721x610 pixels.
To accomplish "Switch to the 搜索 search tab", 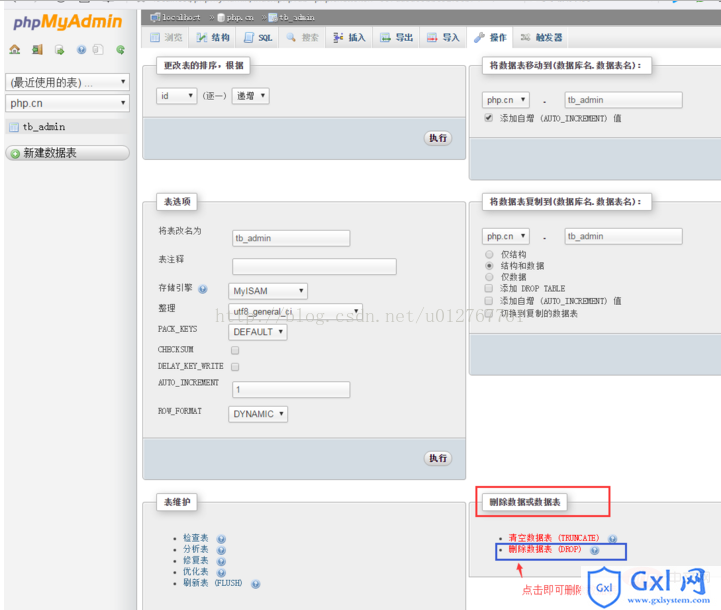I will click(x=302, y=37).
